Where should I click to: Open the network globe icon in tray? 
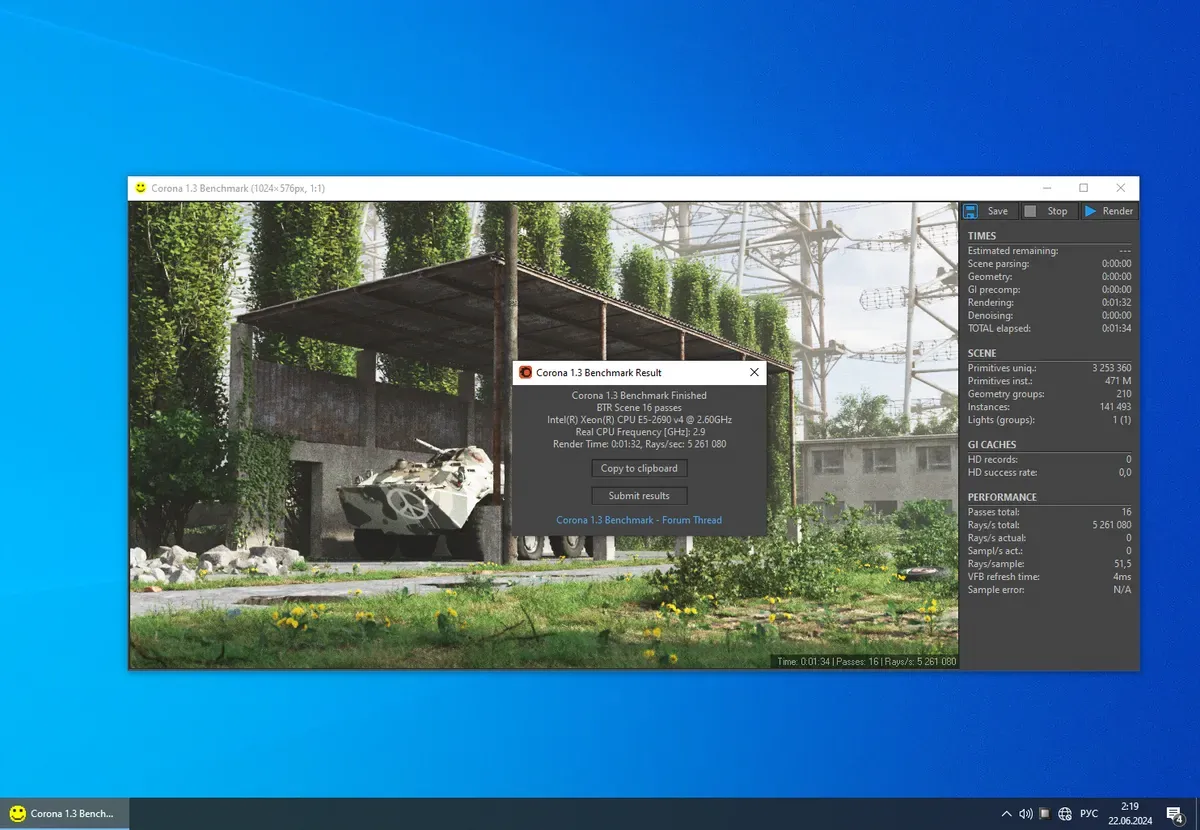tap(1065, 814)
